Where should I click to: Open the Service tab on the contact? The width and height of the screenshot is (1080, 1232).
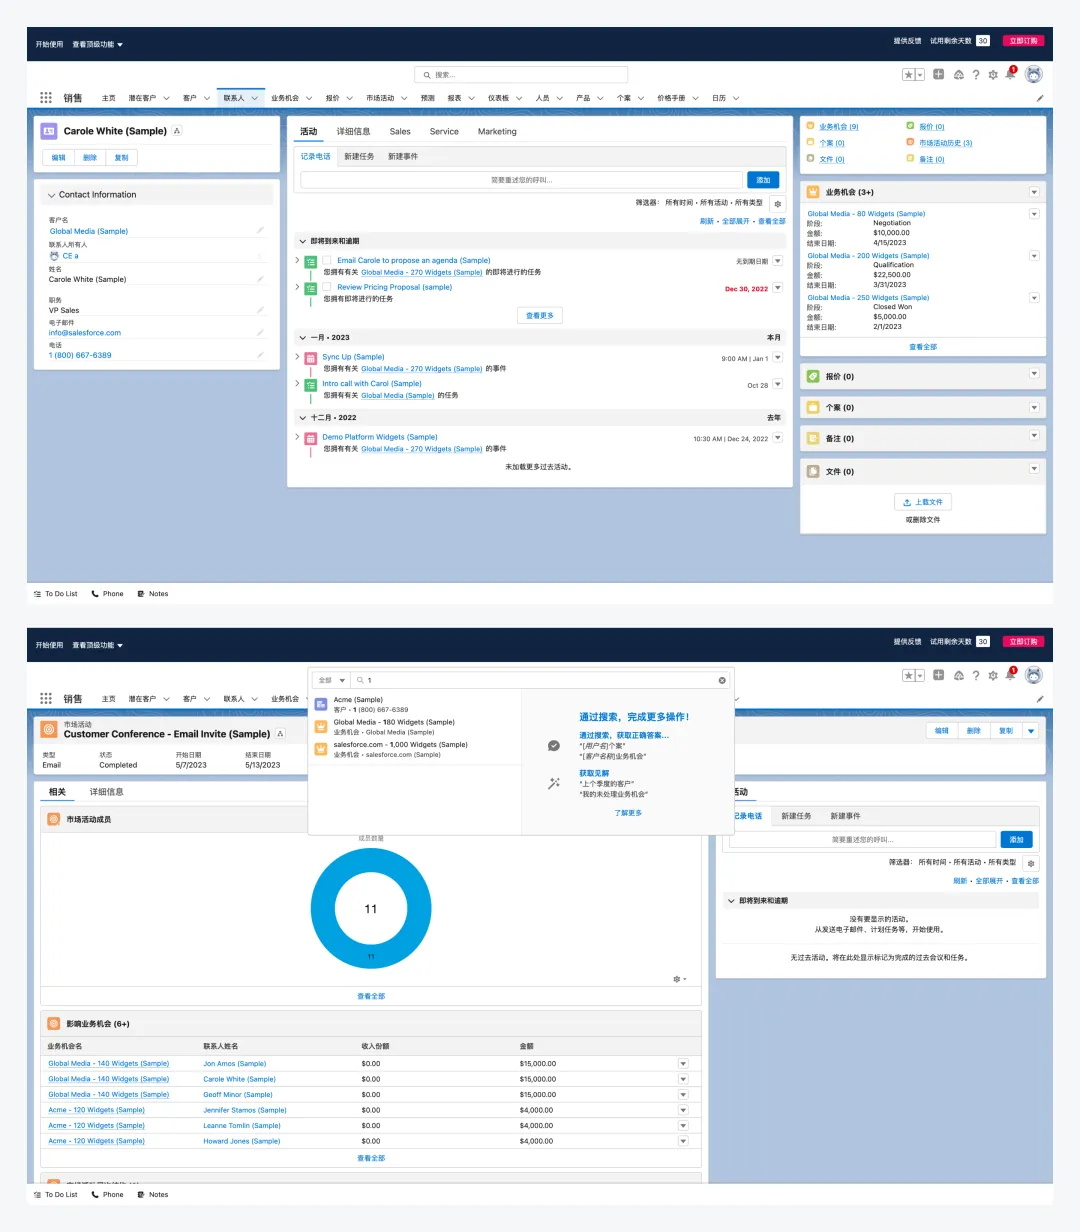[444, 132]
